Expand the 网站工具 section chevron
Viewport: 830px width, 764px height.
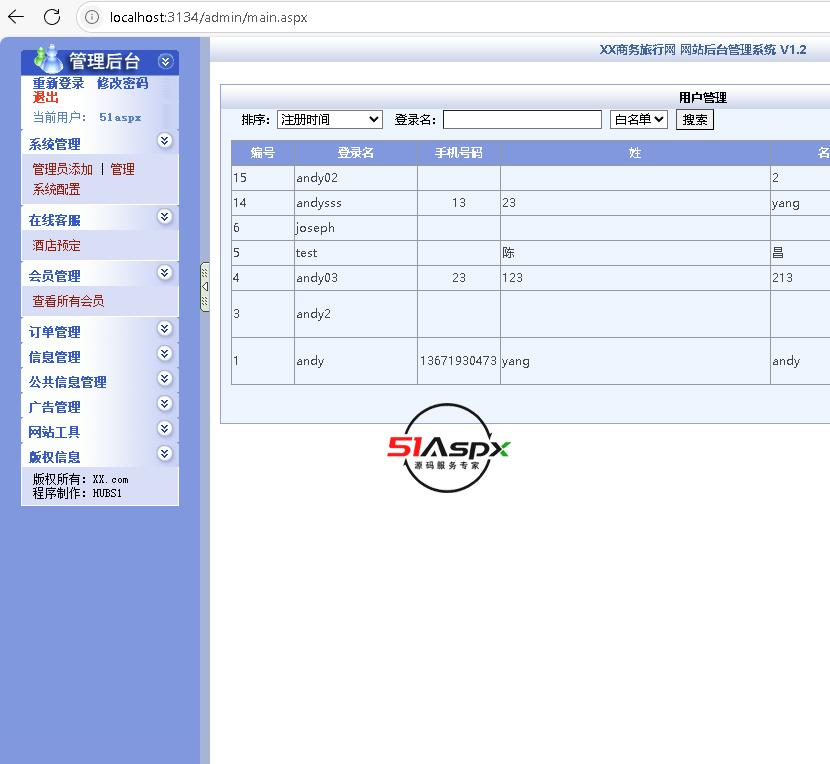coord(165,428)
